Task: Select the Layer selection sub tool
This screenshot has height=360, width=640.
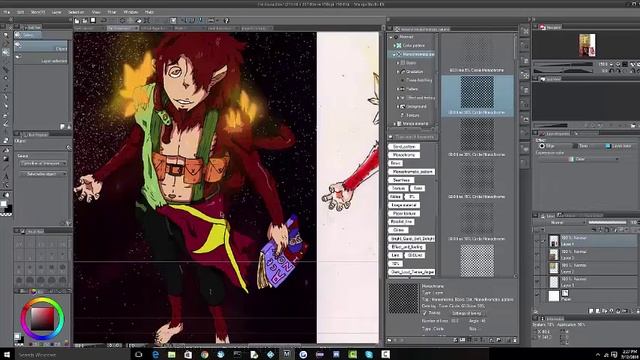Action: pos(41,59)
